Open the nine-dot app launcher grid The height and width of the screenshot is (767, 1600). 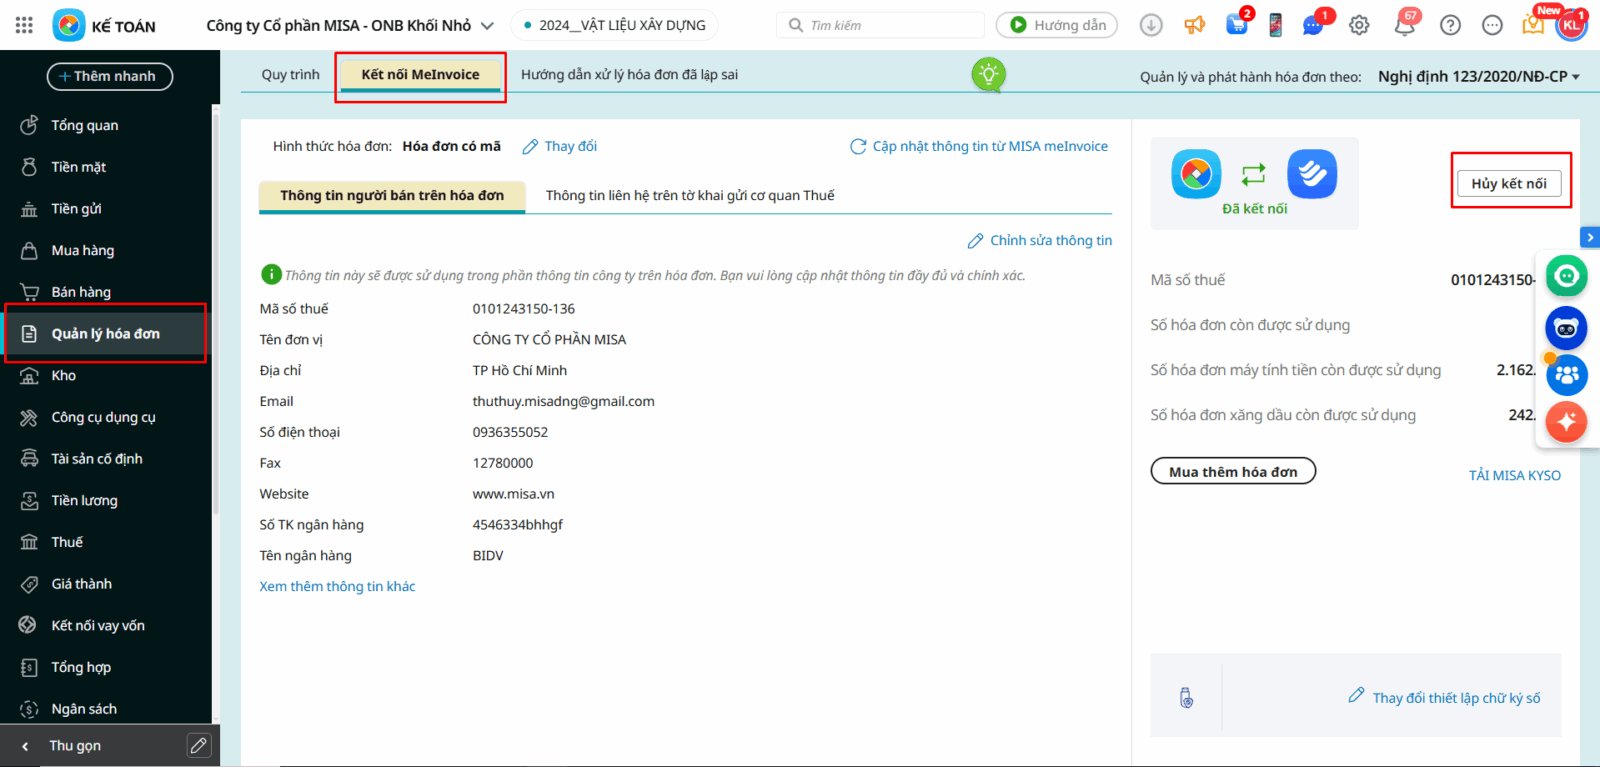(x=24, y=25)
